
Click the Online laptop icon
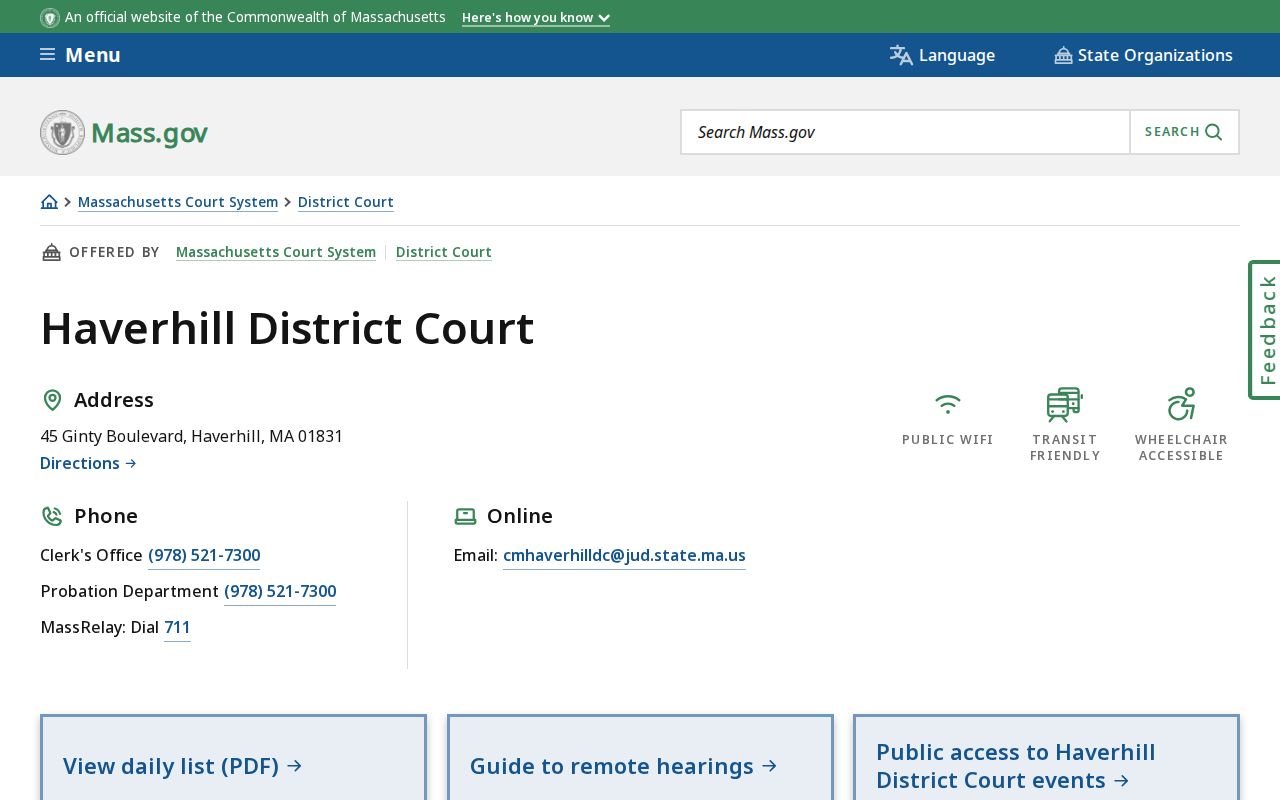tap(465, 516)
